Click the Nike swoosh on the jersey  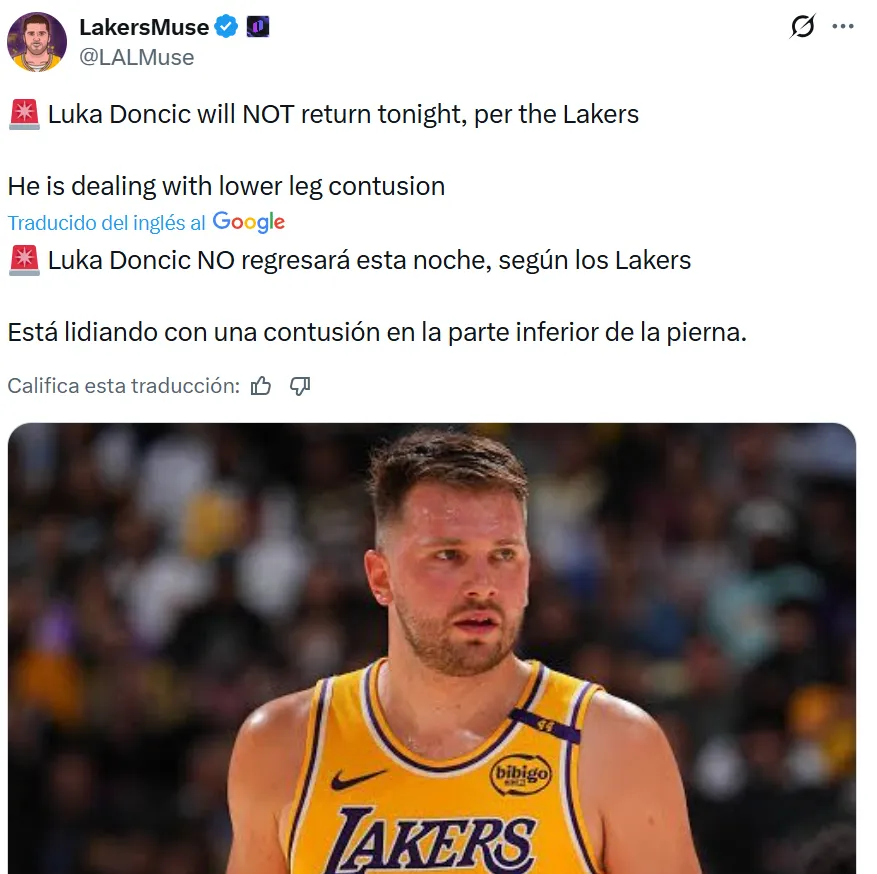357,778
